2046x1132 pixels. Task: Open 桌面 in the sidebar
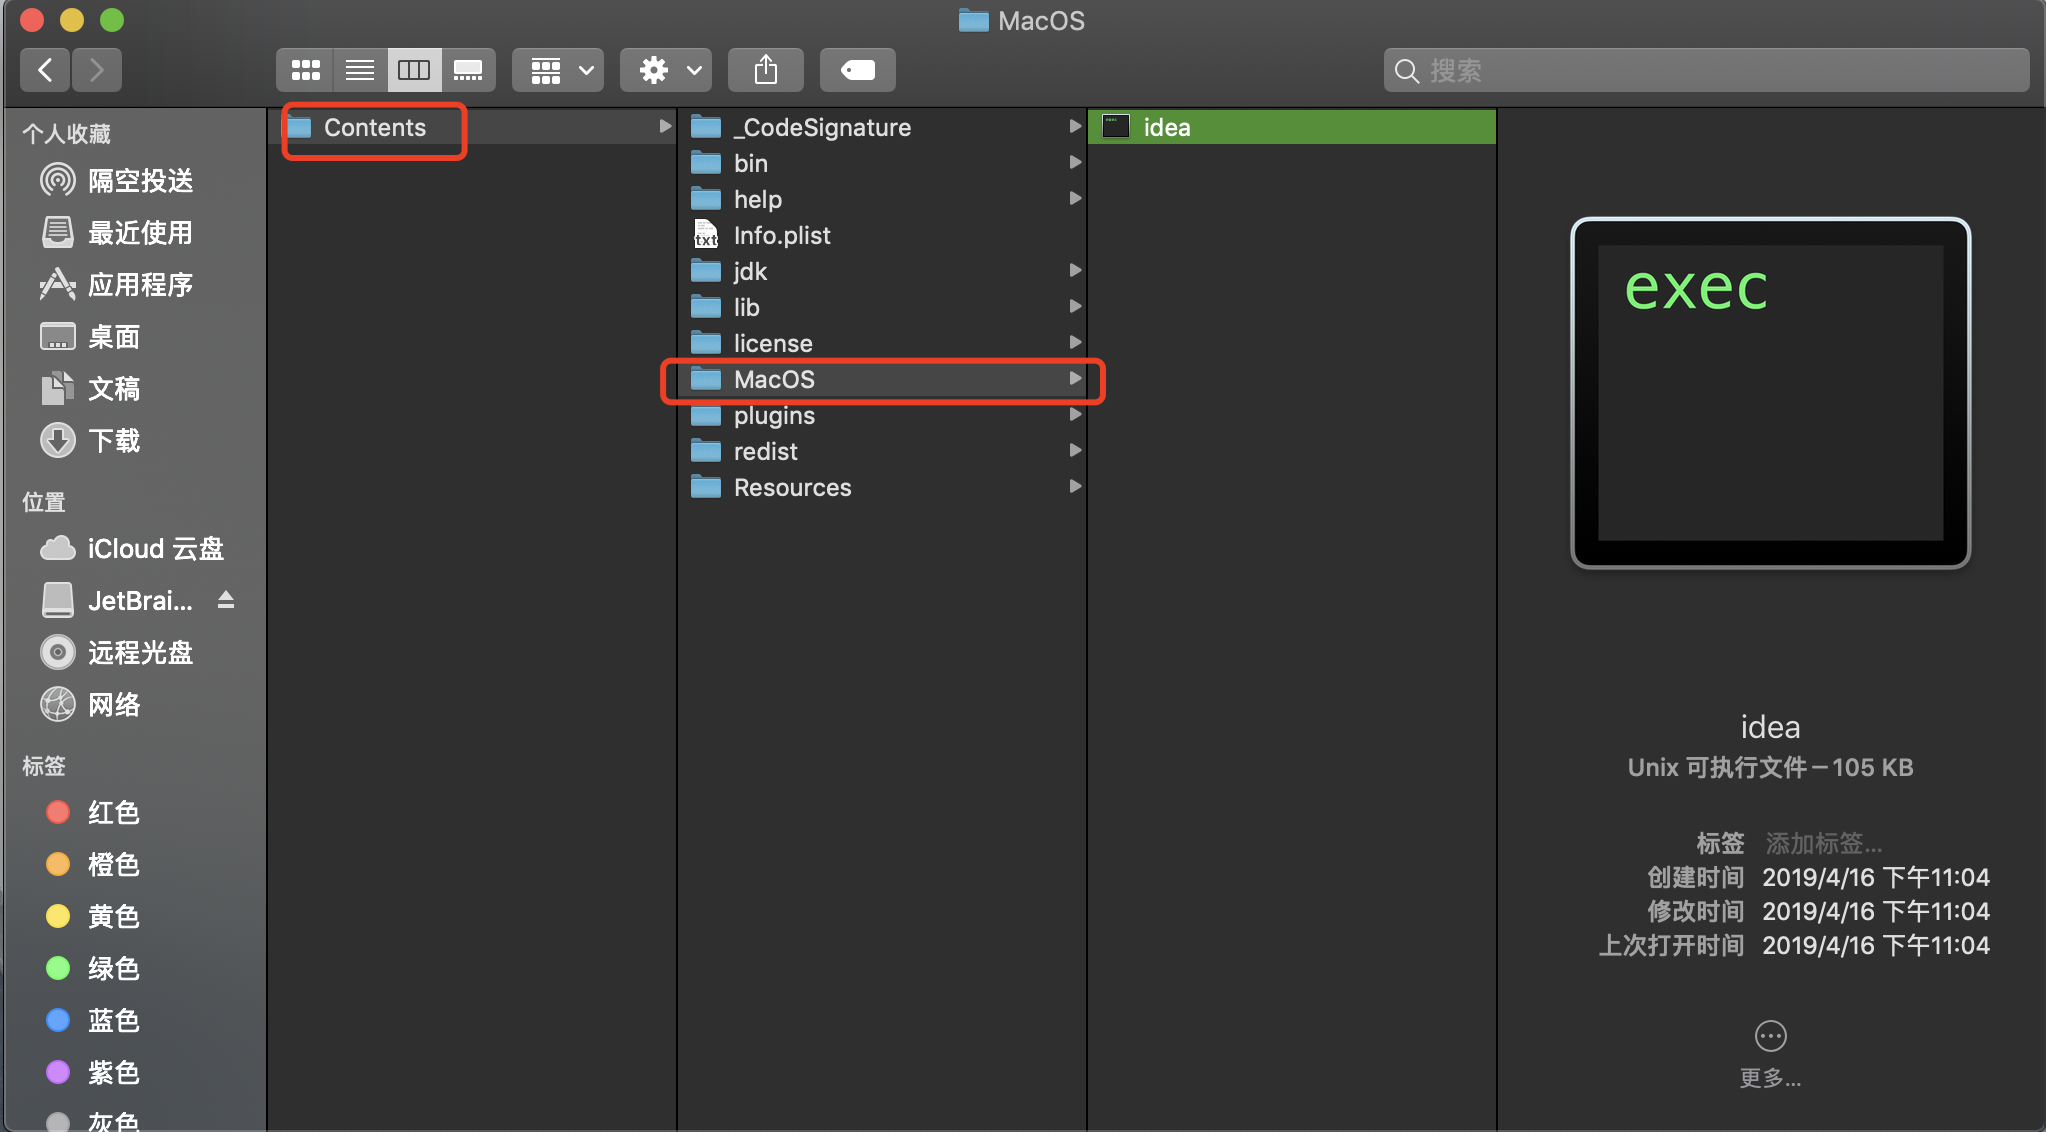pos(90,337)
